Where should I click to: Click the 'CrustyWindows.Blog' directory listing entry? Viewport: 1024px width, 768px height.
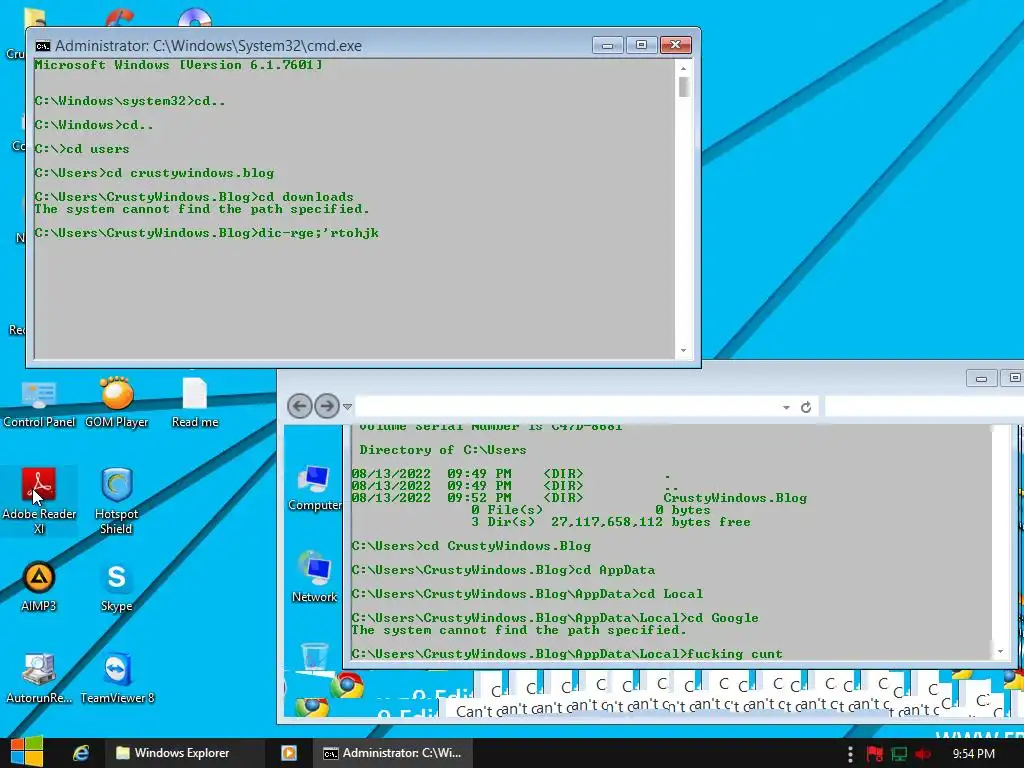[735, 498]
